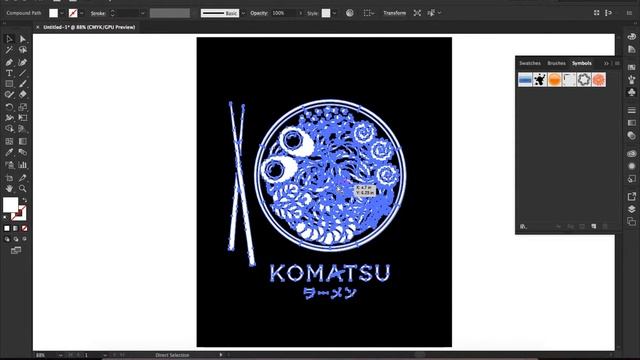This screenshot has height=360, width=640.
Task: Select the Shape Builder tool
Action: click(x=9, y=129)
